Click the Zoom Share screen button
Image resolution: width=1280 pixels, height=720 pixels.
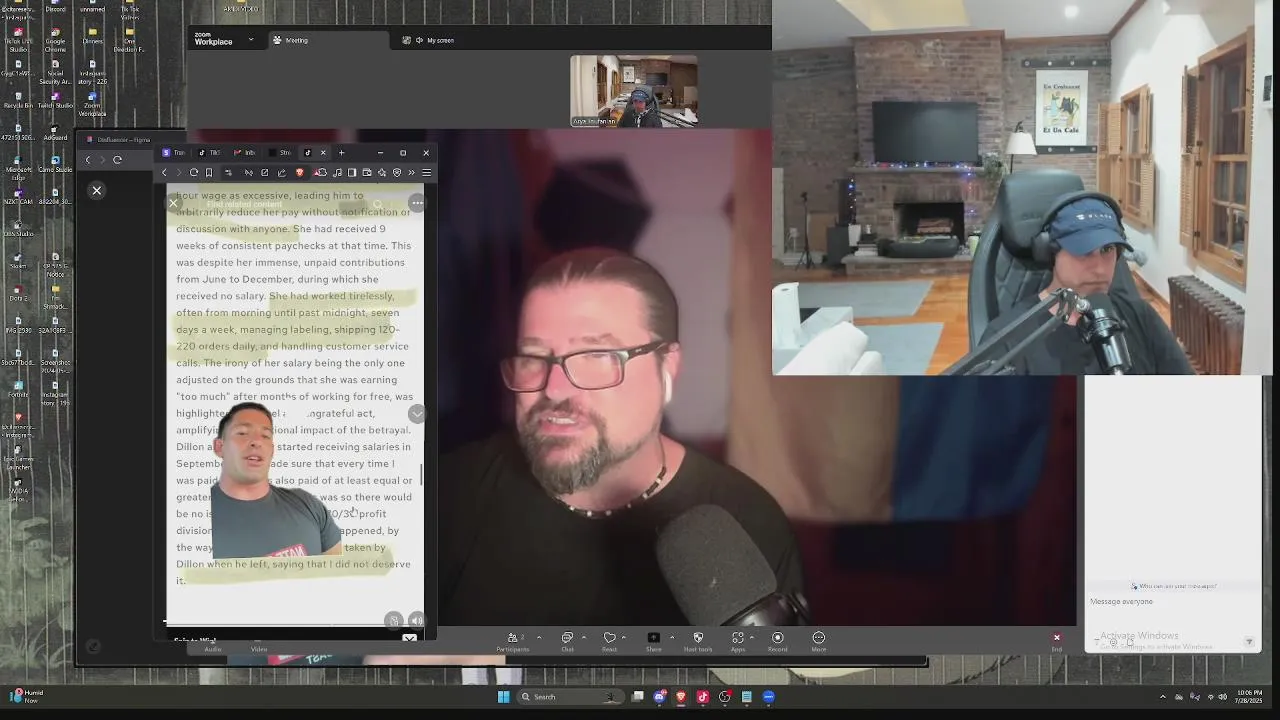pos(653,641)
